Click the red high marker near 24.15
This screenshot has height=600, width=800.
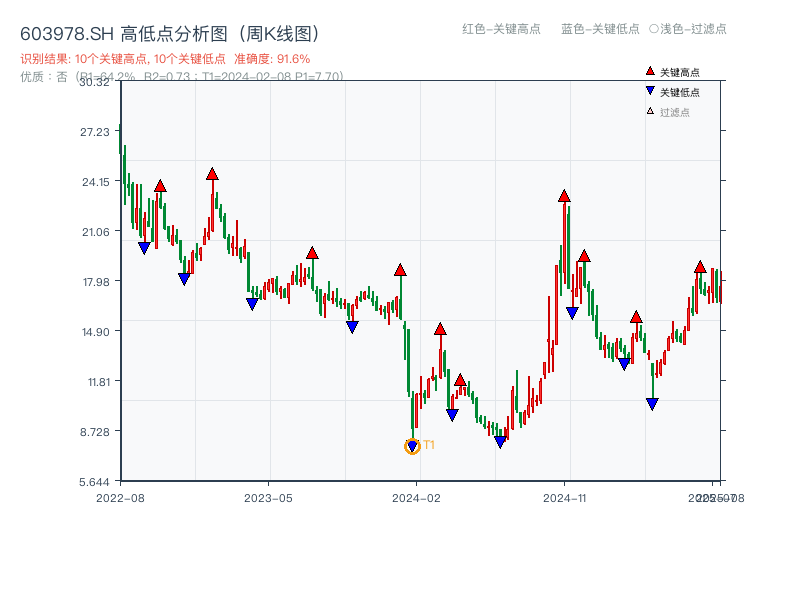212,174
